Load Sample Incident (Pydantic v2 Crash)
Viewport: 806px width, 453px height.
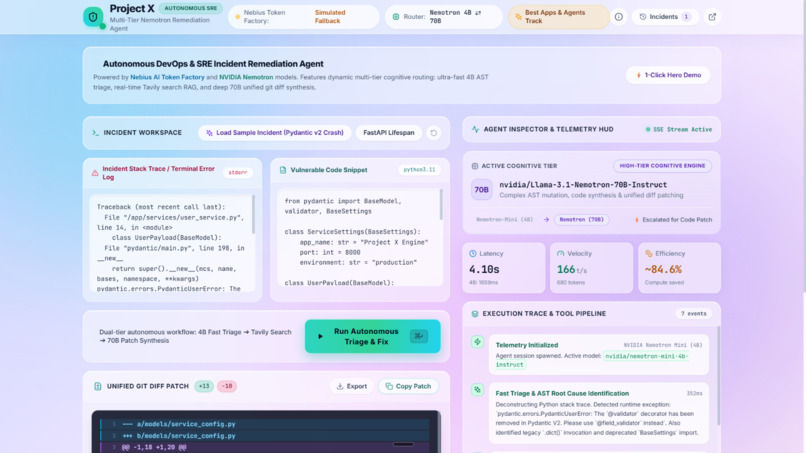pyautogui.click(x=274, y=133)
